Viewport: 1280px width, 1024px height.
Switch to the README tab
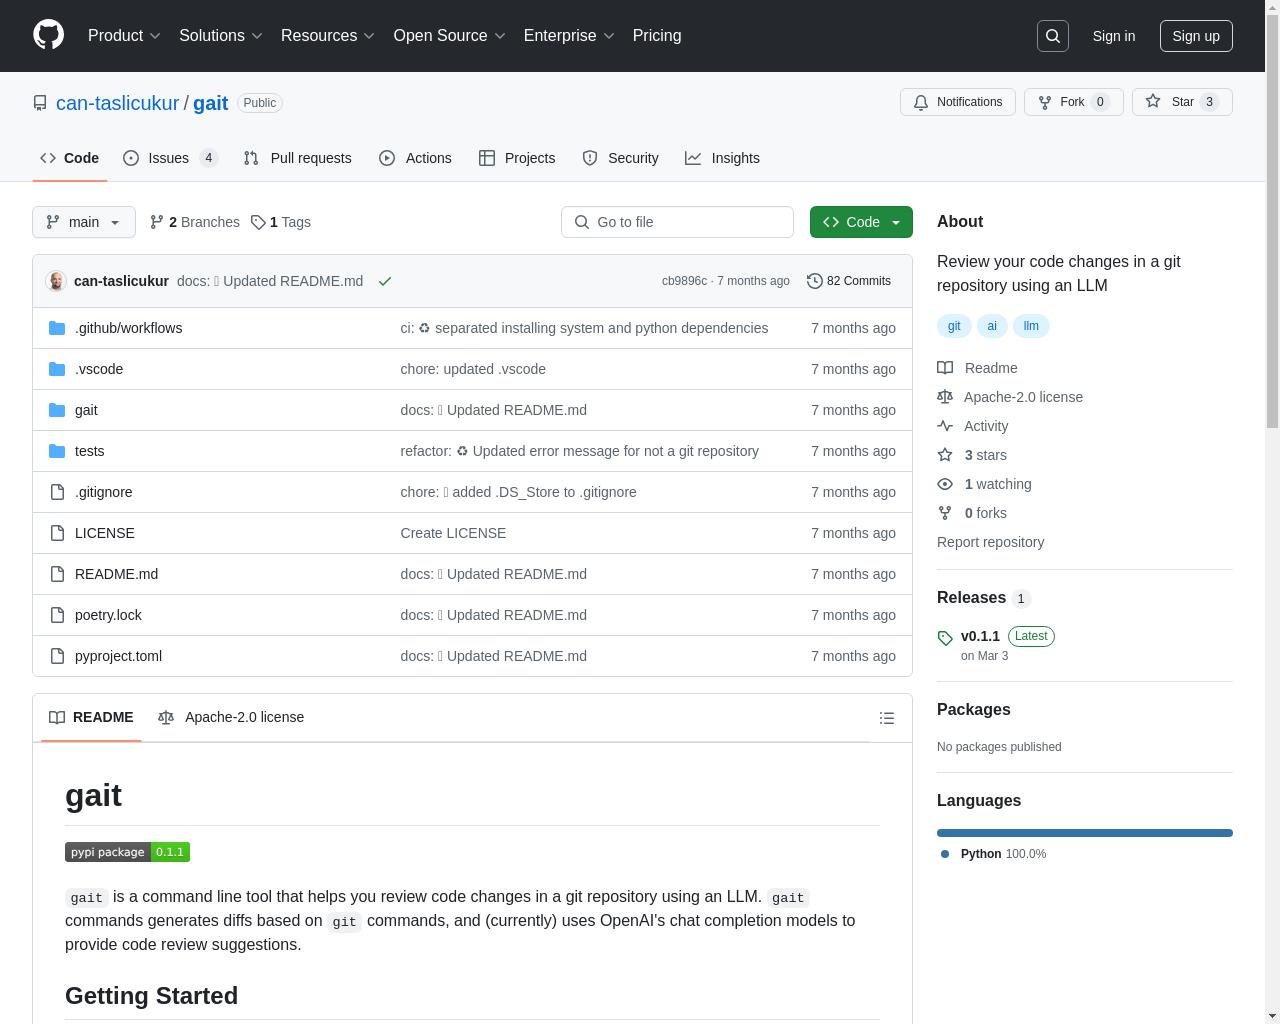coord(91,718)
